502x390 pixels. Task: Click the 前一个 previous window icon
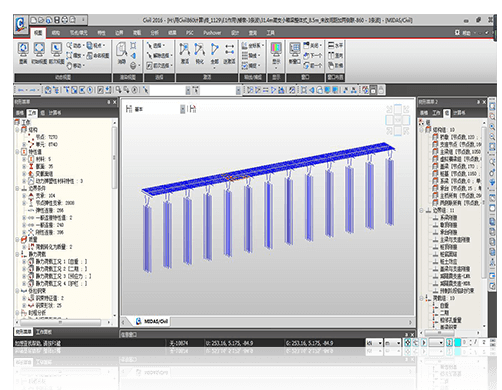[307, 66]
